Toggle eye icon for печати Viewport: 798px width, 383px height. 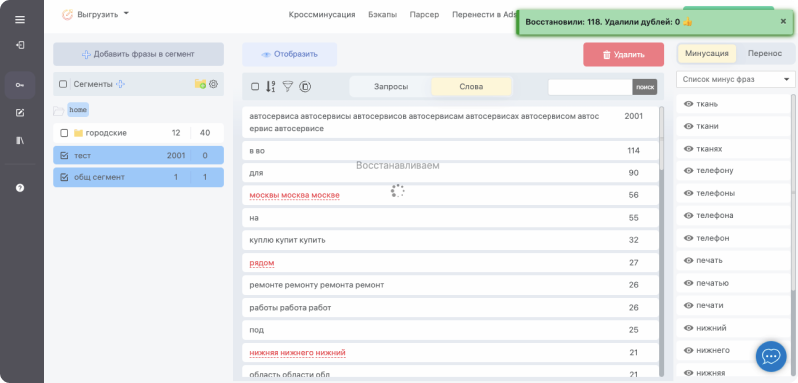(x=689, y=305)
